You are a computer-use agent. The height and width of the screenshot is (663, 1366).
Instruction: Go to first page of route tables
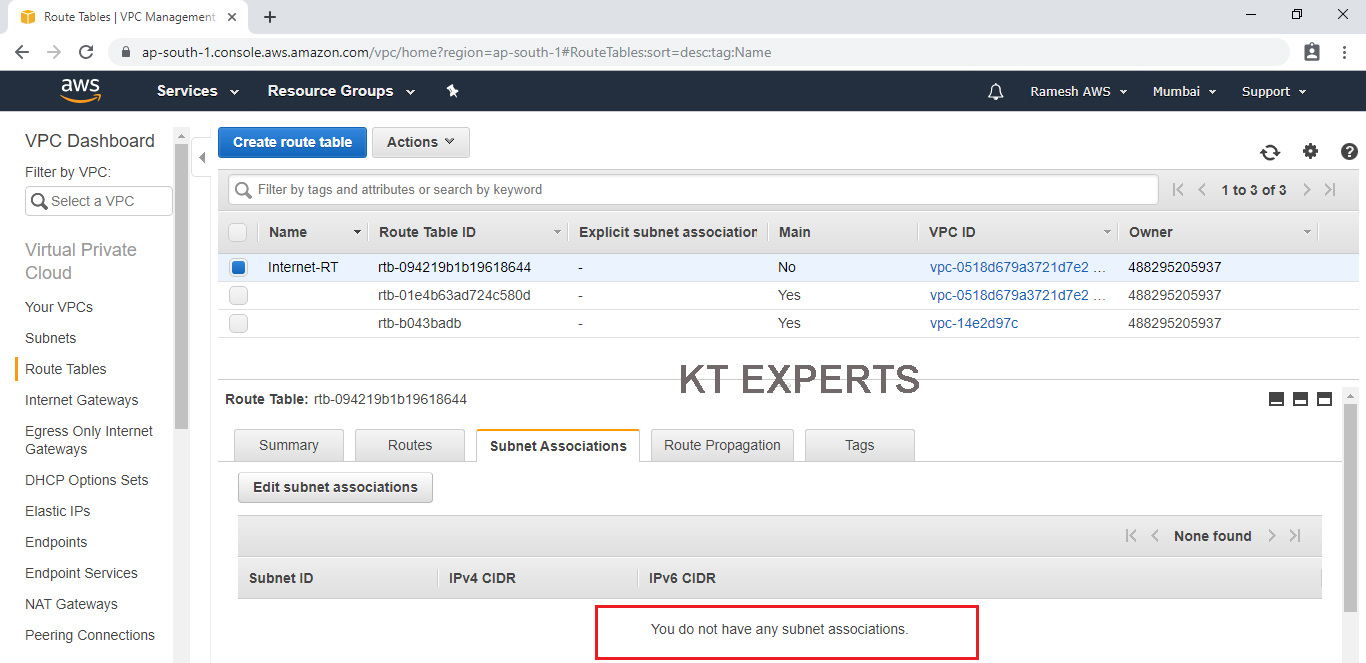click(1178, 190)
